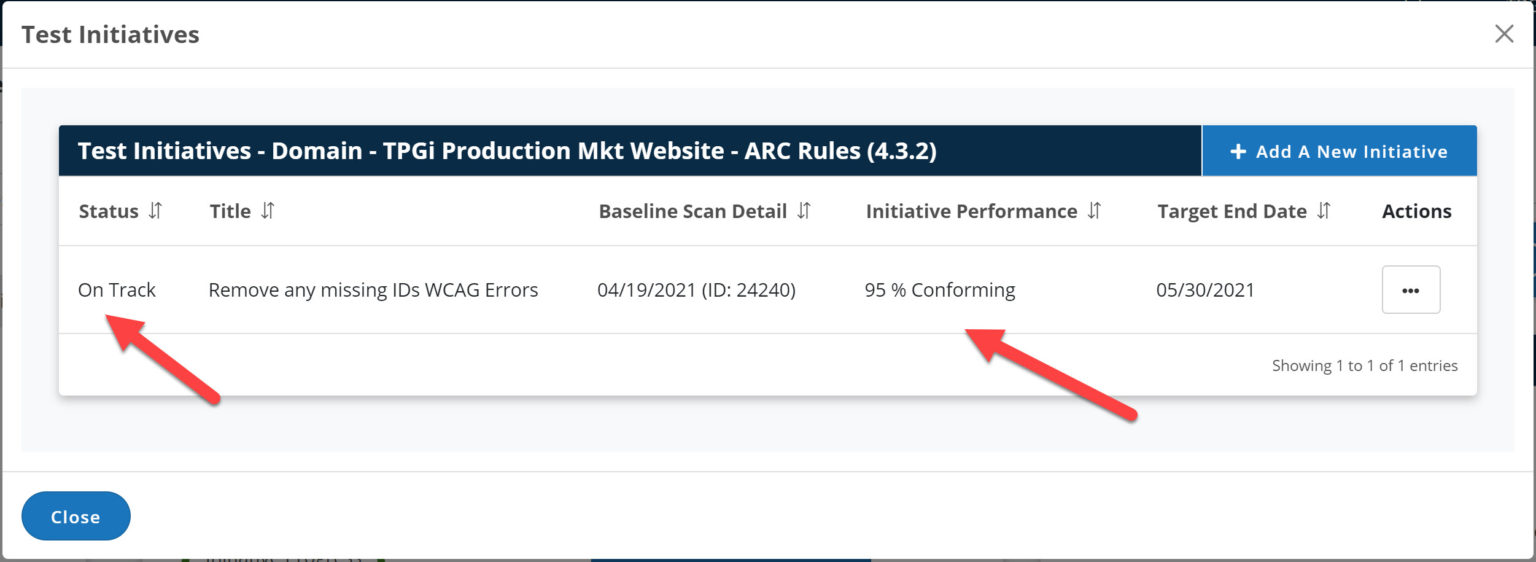Click Initiative Performance sort arrows icon
The image size is (1536, 562).
1094,211
